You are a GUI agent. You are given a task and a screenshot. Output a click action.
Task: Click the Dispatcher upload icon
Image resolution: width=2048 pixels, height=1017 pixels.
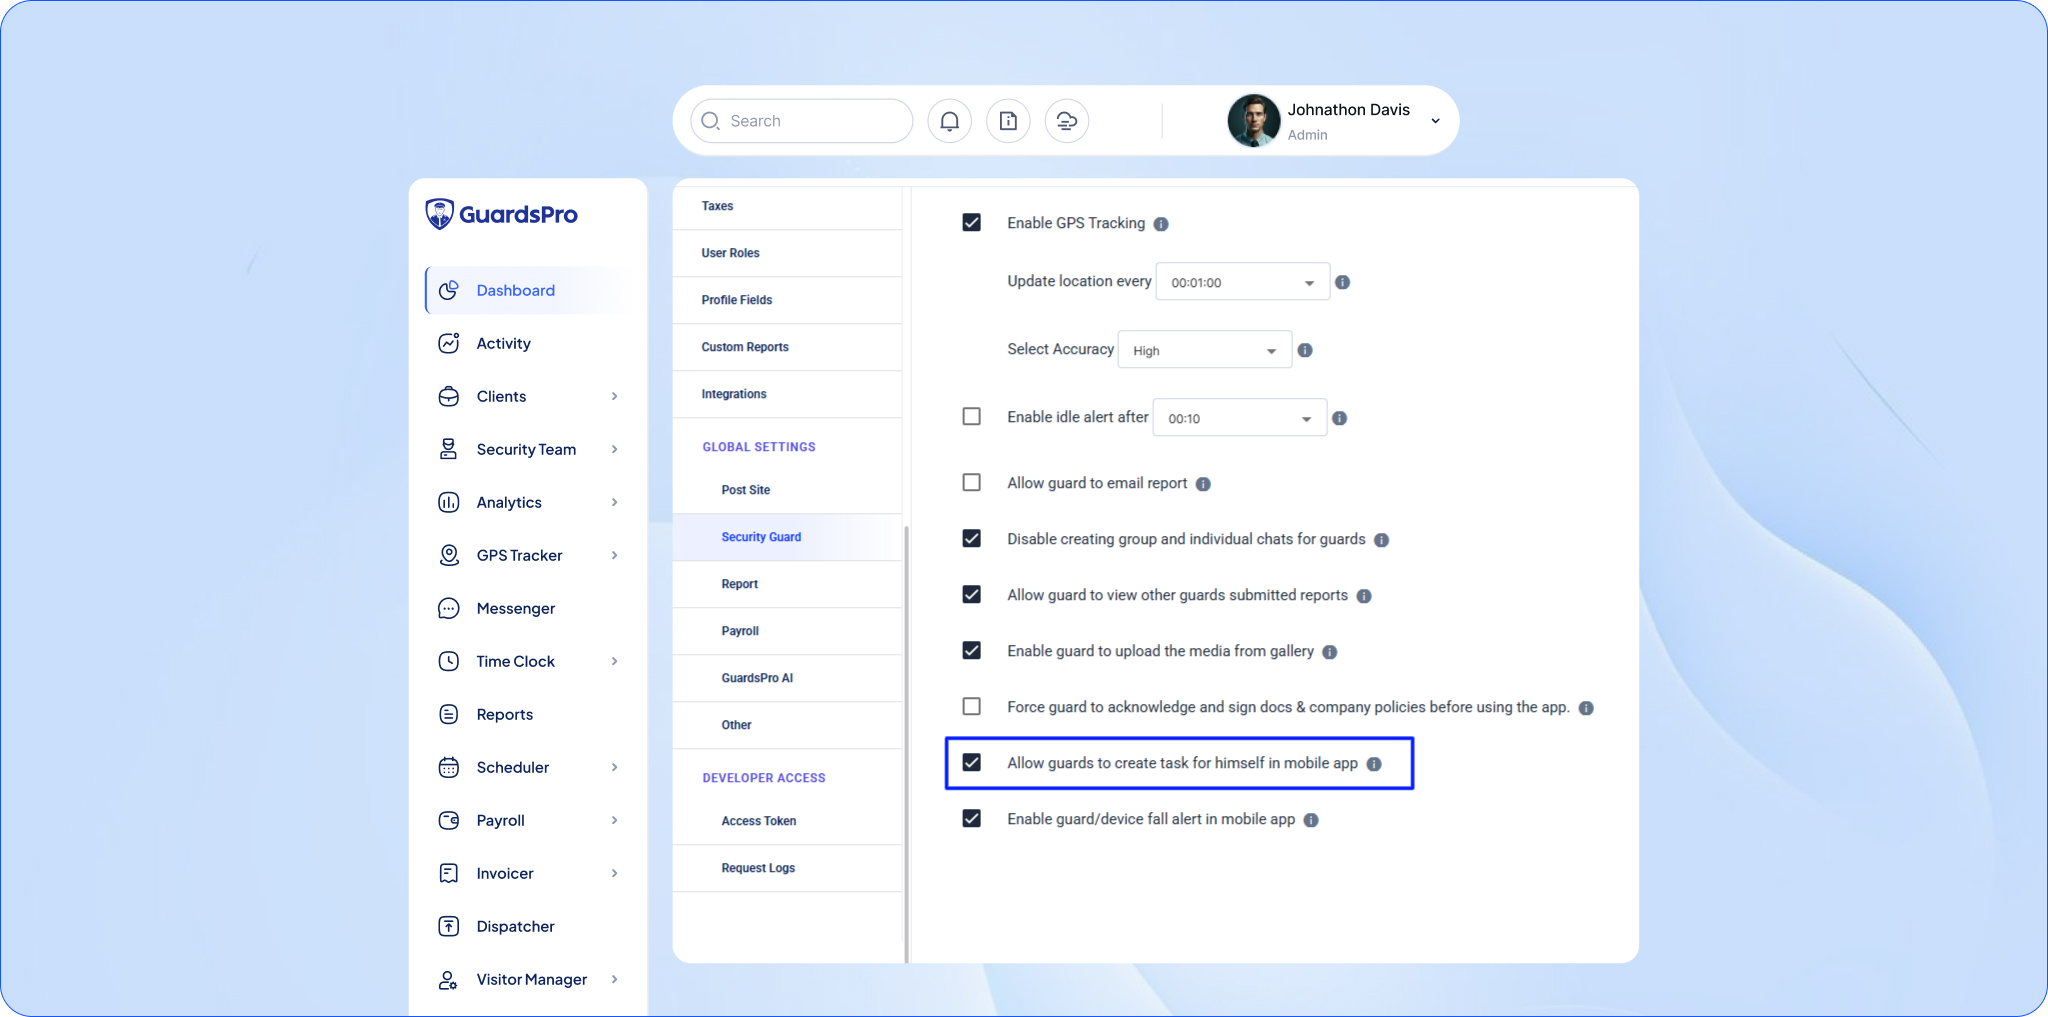point(449,926)
